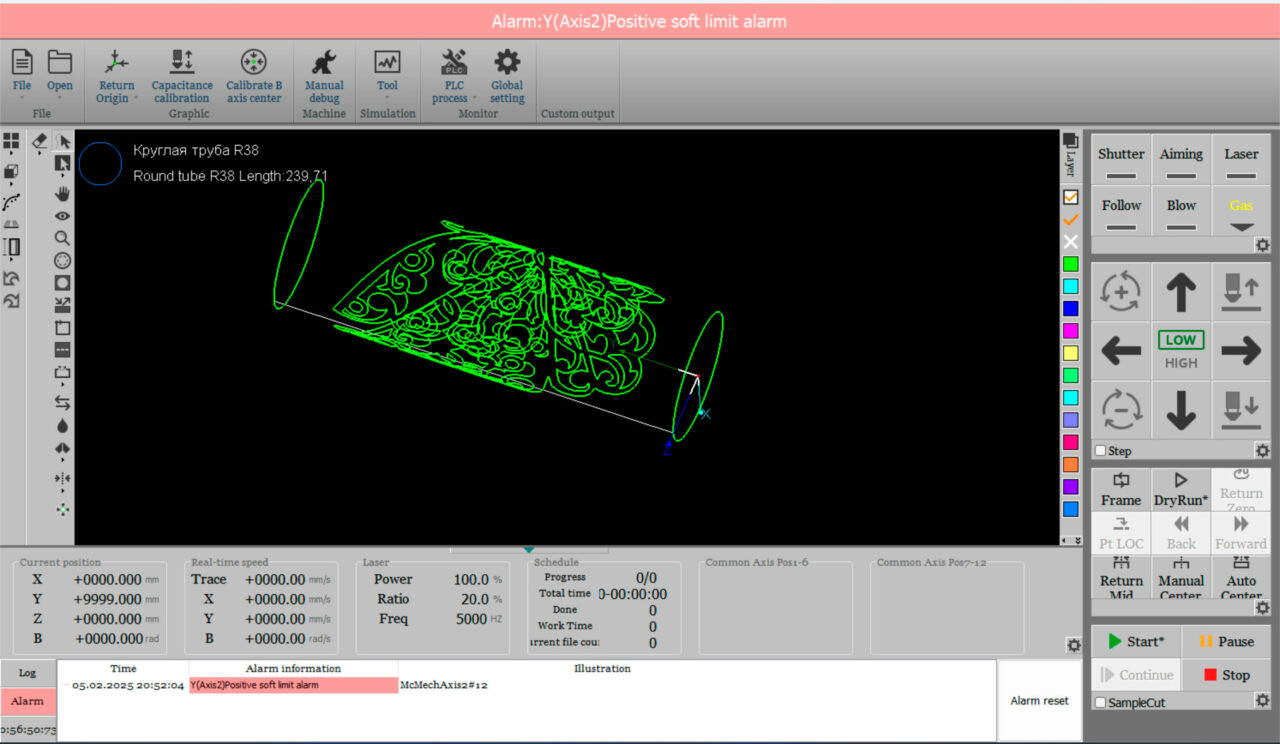The image size is (1280, 744).
Task: Click the green dot centering tool icon
Action: 62,508
